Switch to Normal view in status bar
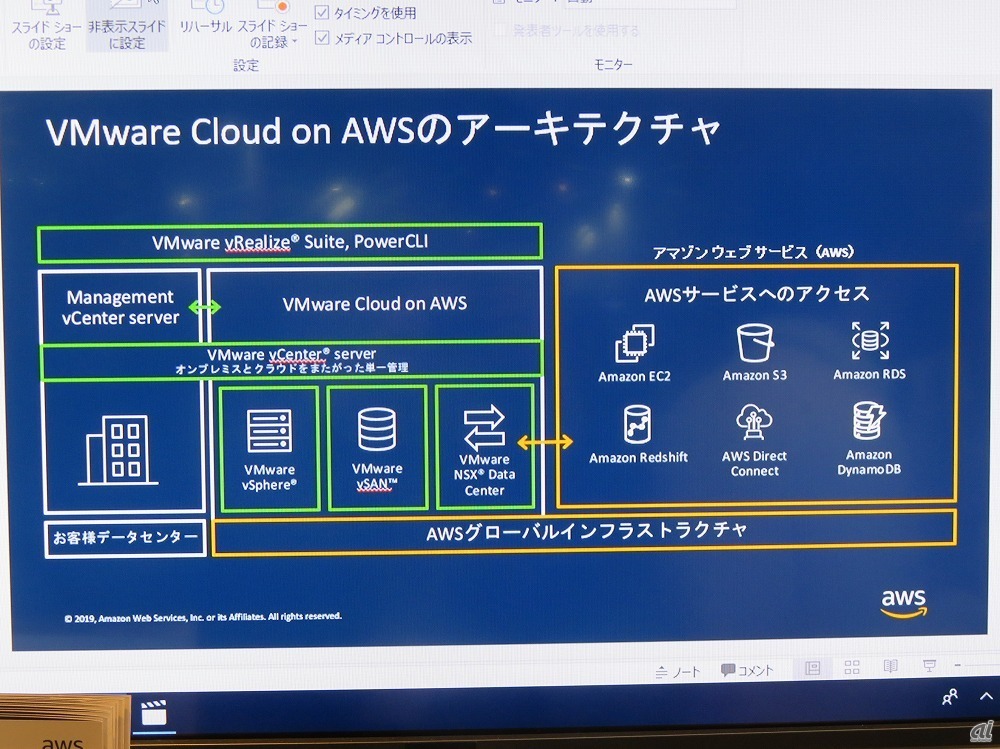The image size is (1000, 749). pos(812,668)
